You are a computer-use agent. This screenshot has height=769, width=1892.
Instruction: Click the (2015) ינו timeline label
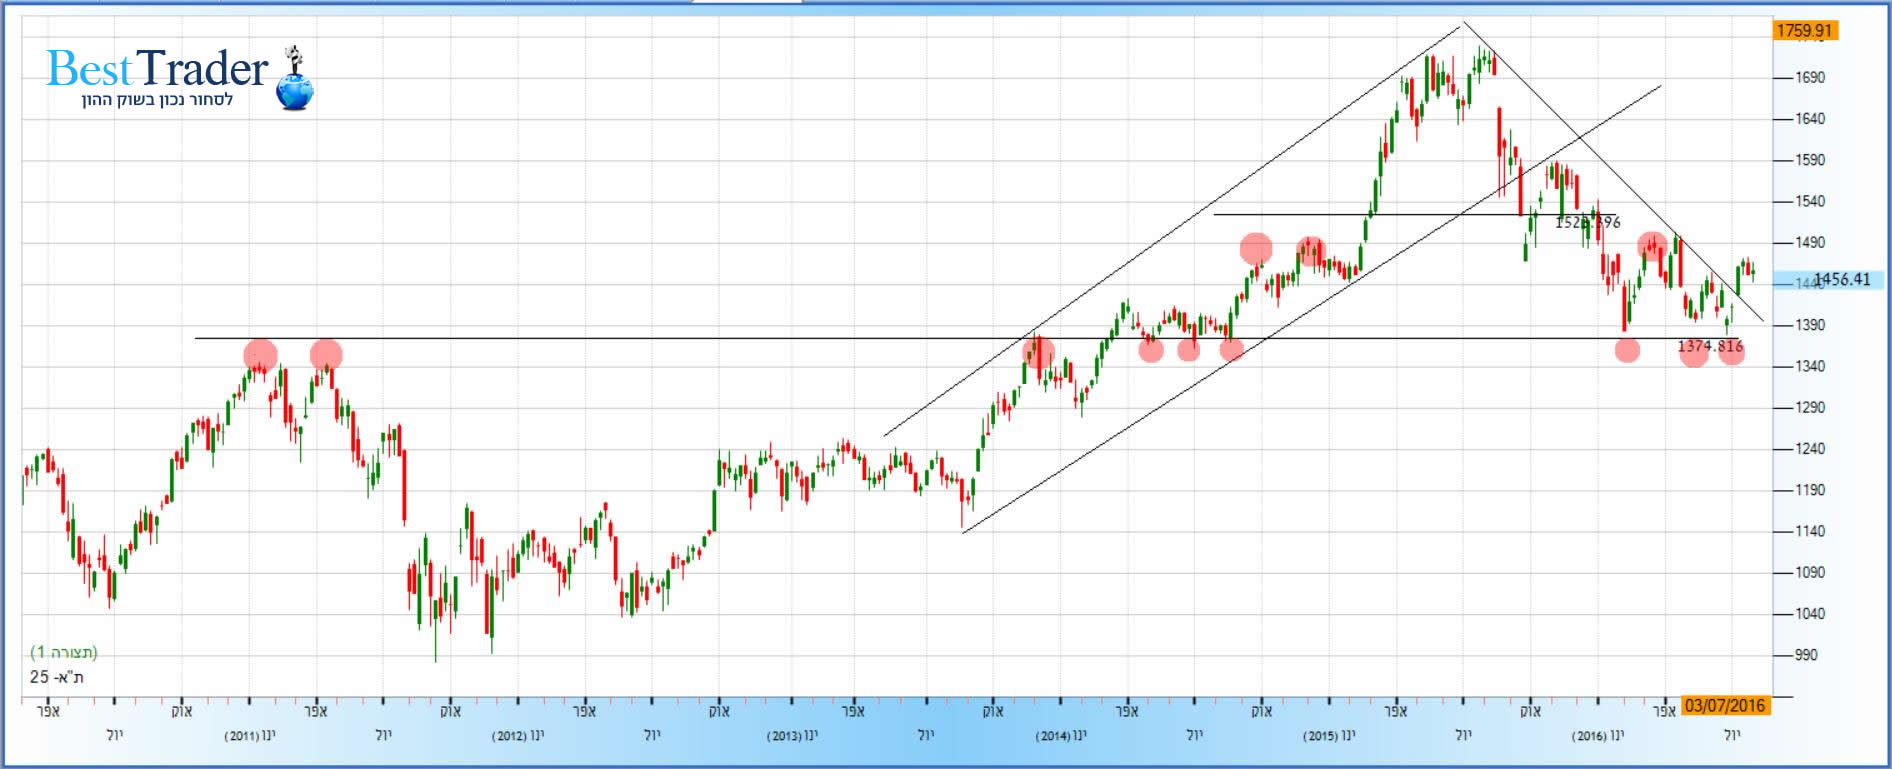[x=1329, y=736]
